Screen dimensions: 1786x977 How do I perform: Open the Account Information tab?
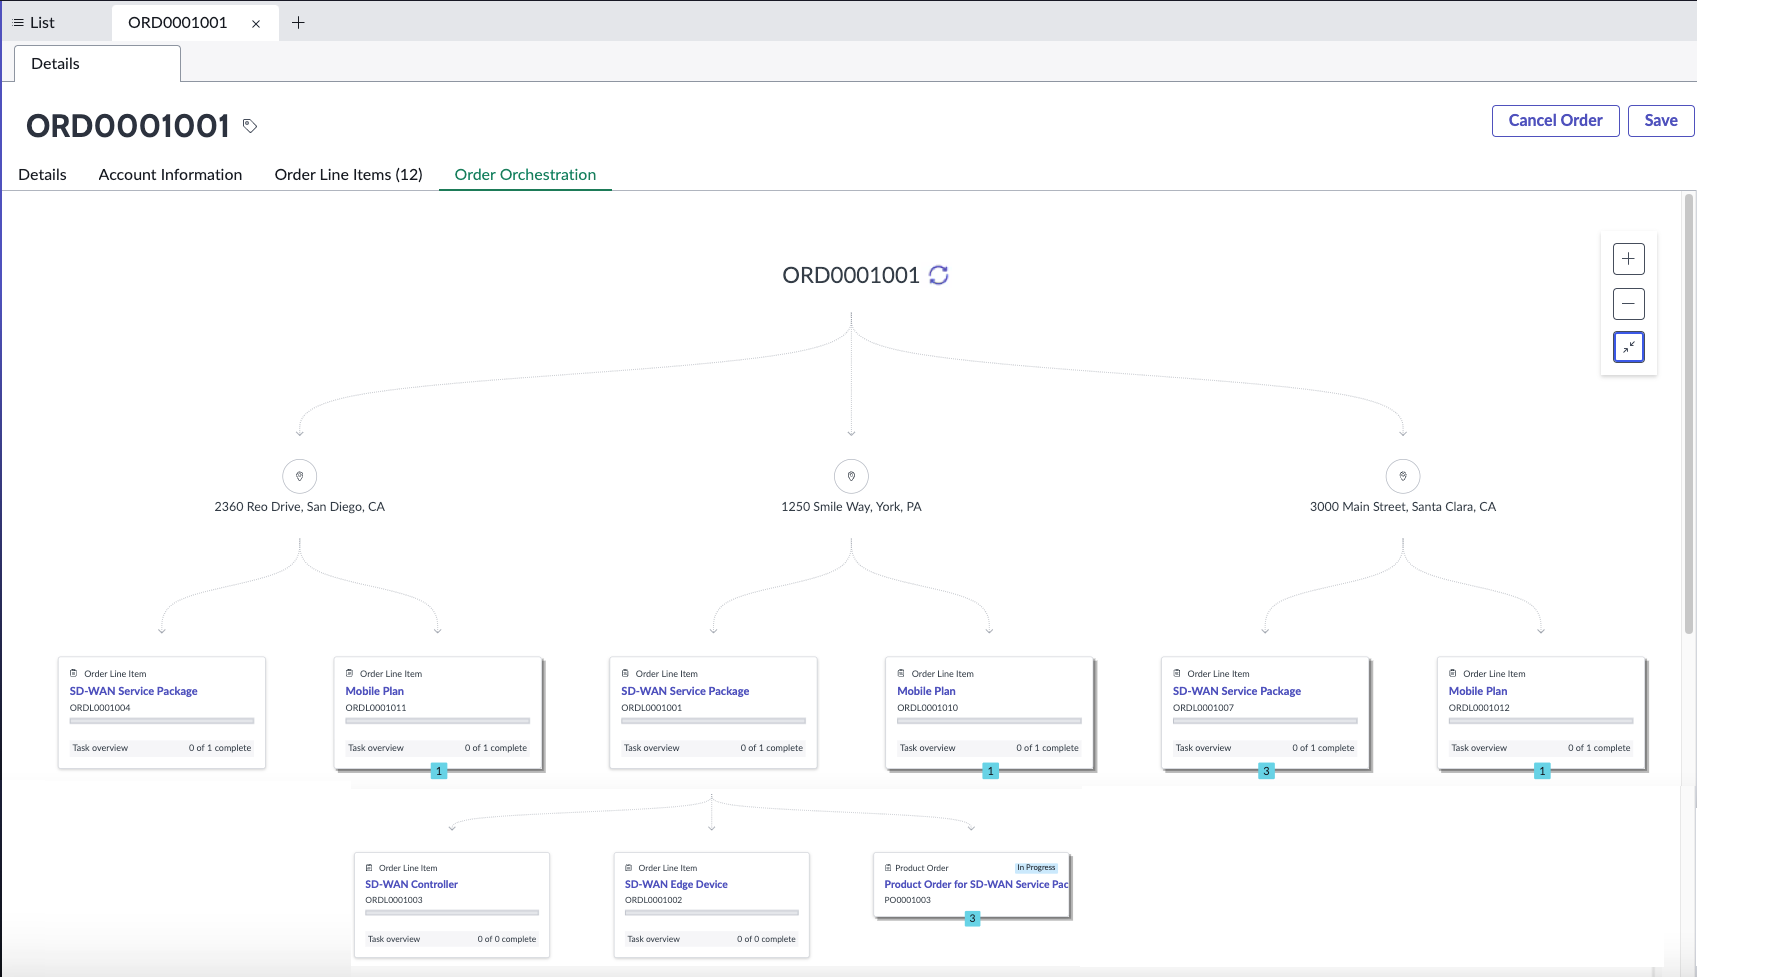click(170, 174)
